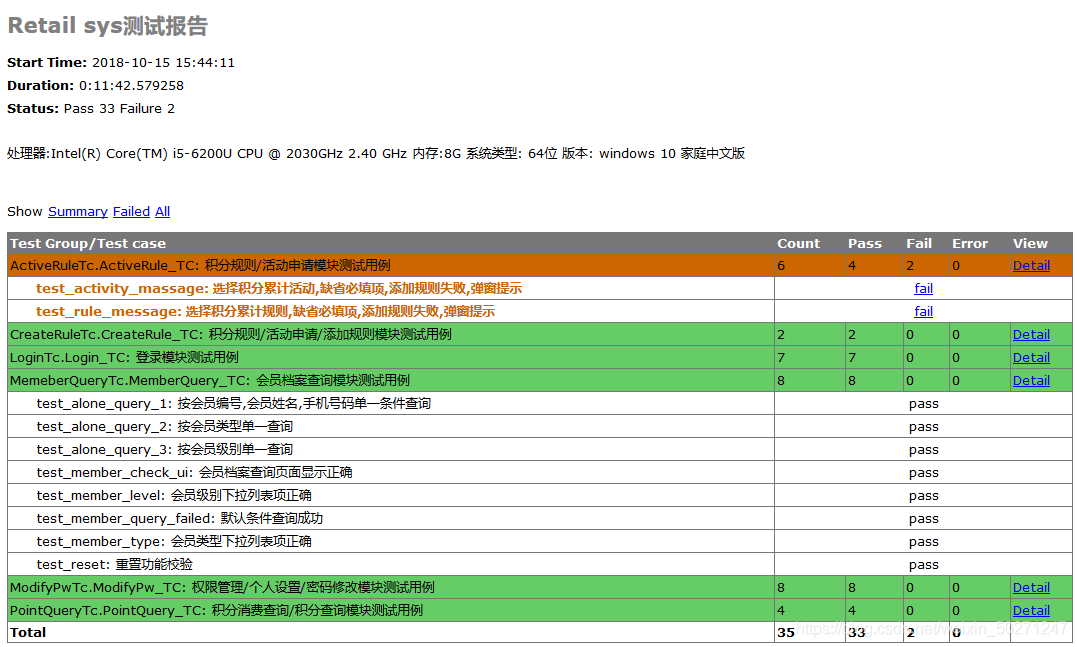The width and height of the screenshot is (1077, 647).
Task: Select test_reset test case name
Action: (x=115, y=565)
